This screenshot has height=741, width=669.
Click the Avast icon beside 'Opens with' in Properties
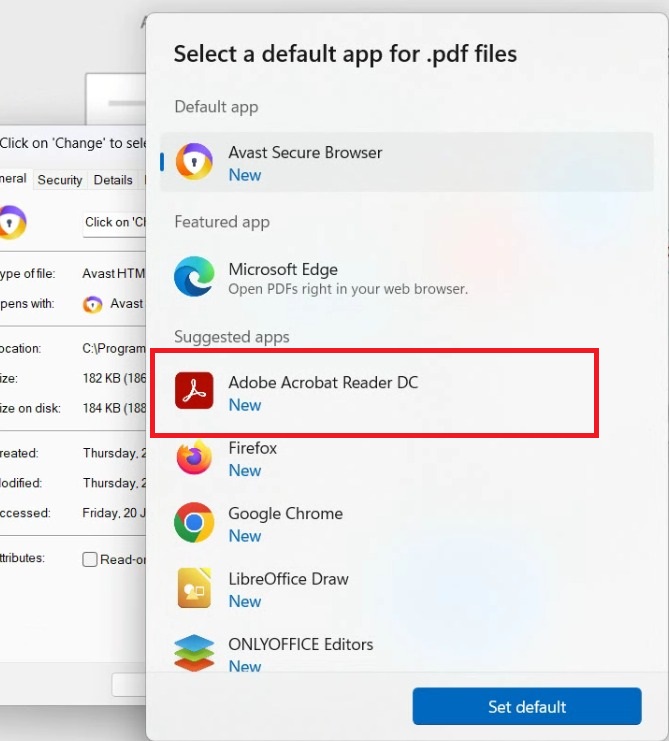[93, 304]
